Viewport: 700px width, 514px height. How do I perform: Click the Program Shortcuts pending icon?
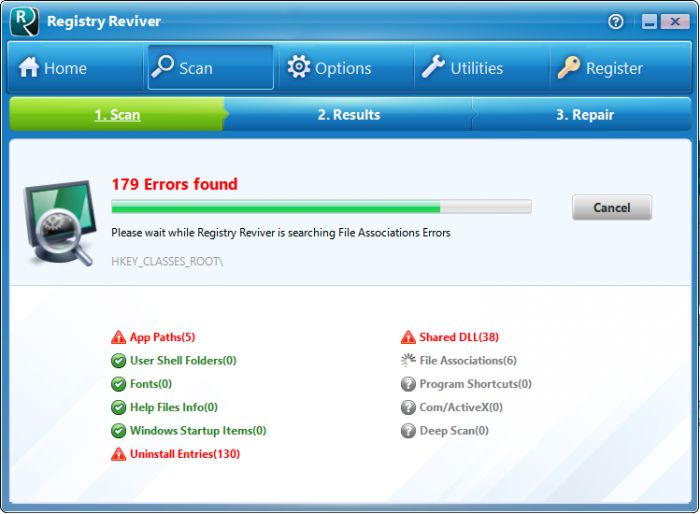(408, 384)
